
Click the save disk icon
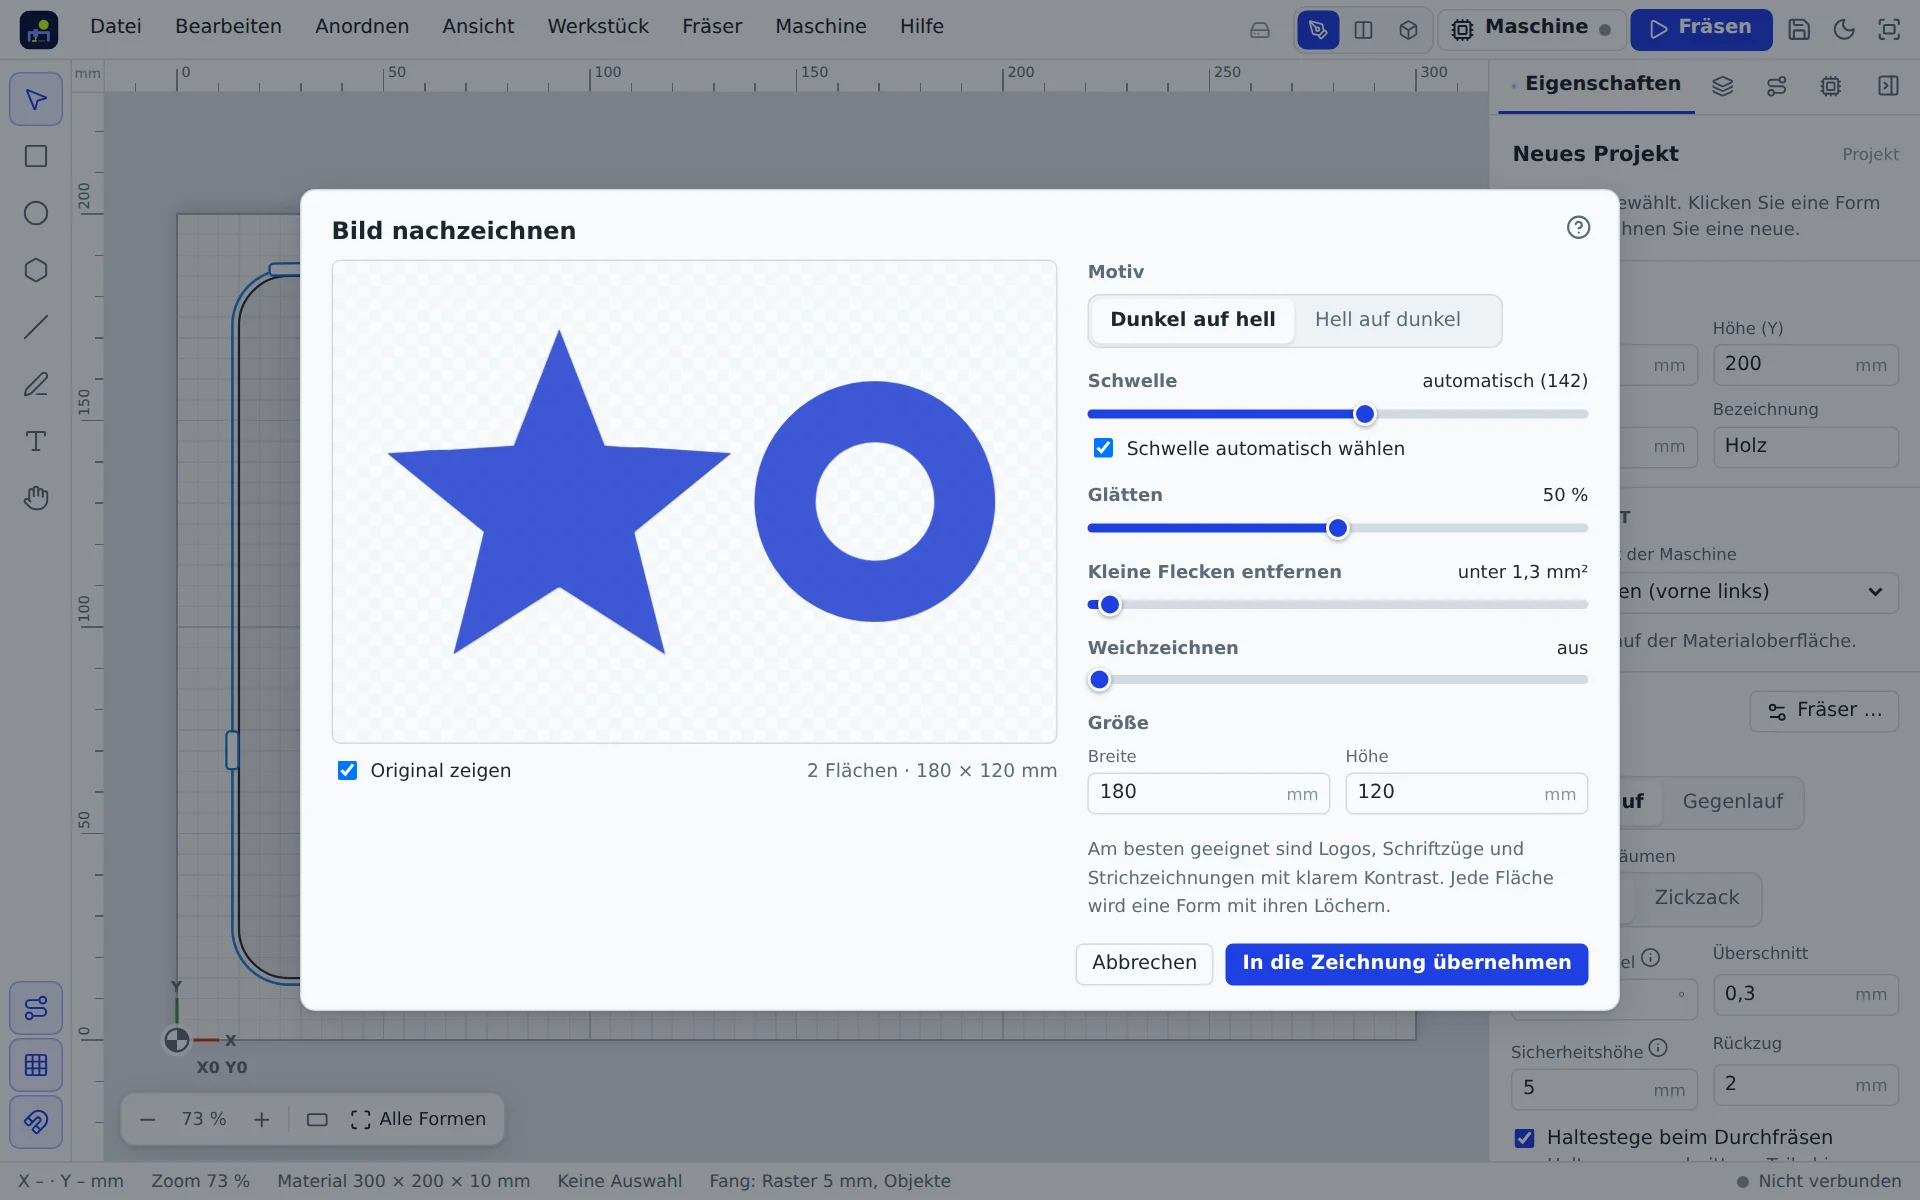tap(1799, 30)
